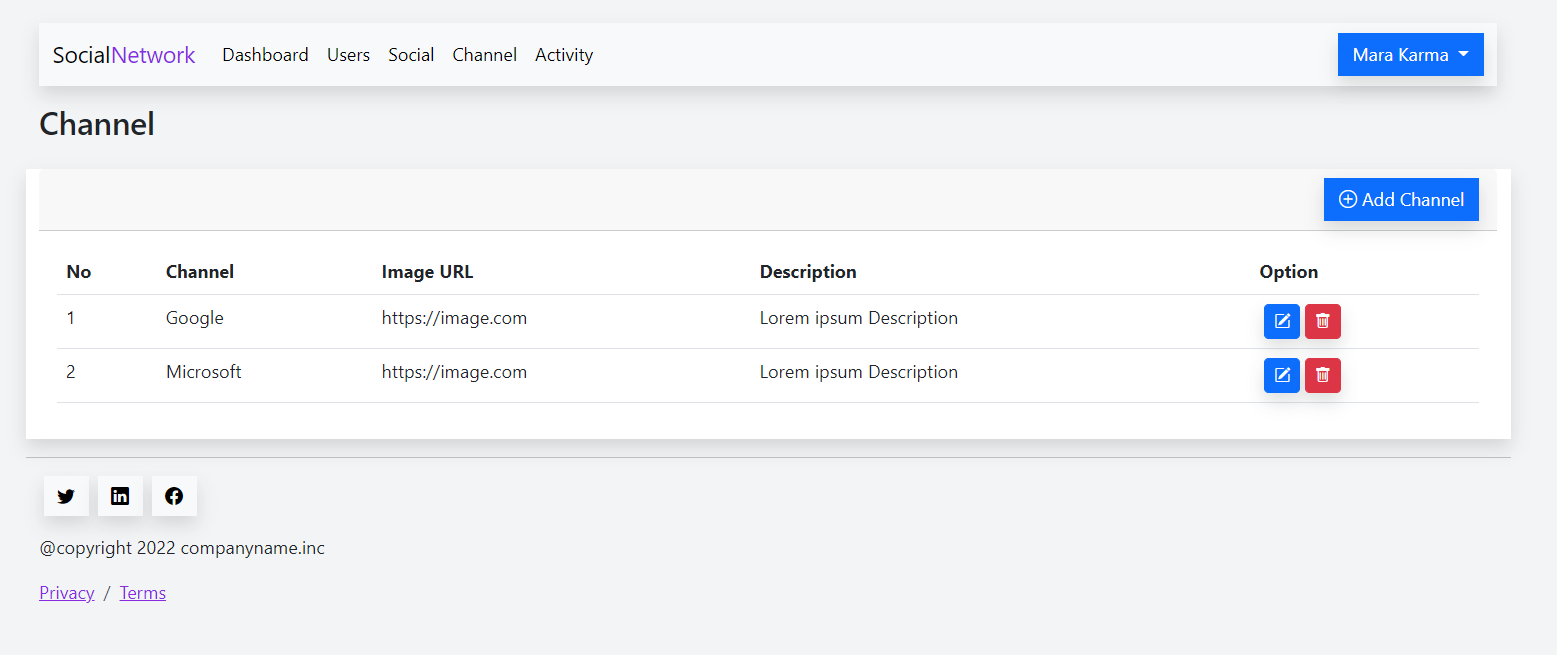Edit the Google channel row
1557x655 pixels.
click(x=1281, y=321)
